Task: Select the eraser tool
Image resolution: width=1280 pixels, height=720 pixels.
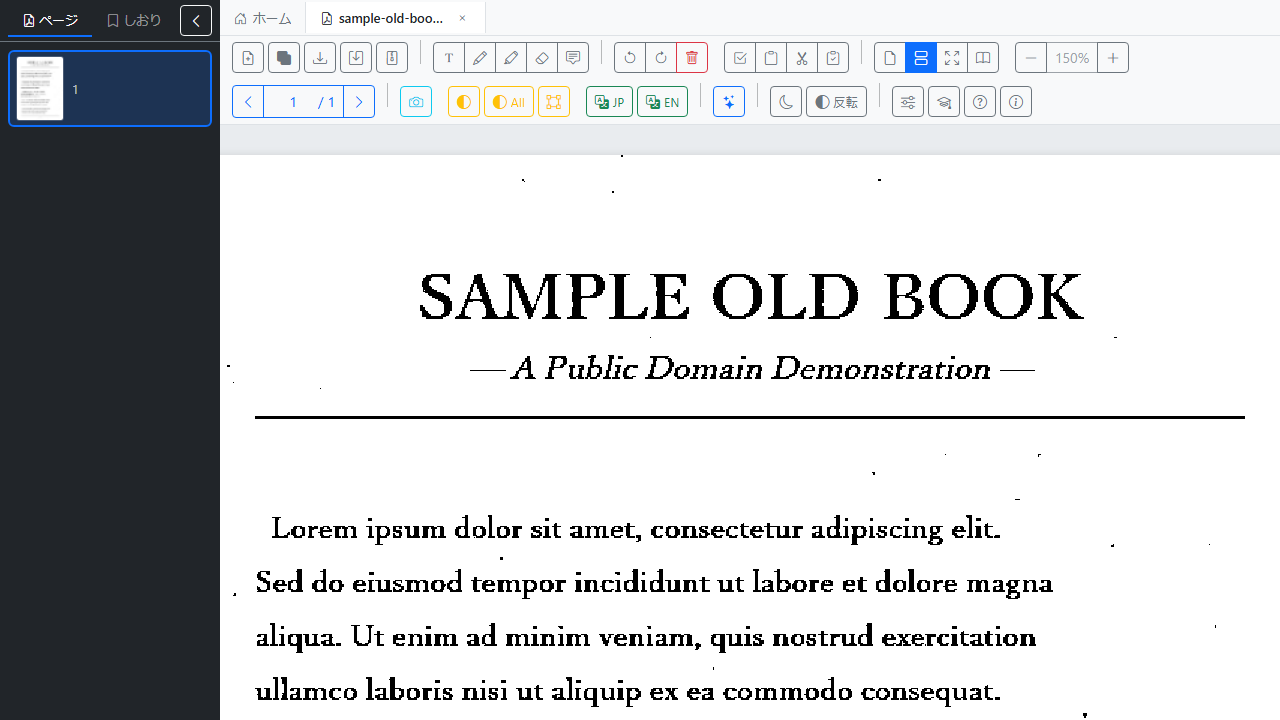Action: [542, 58]
